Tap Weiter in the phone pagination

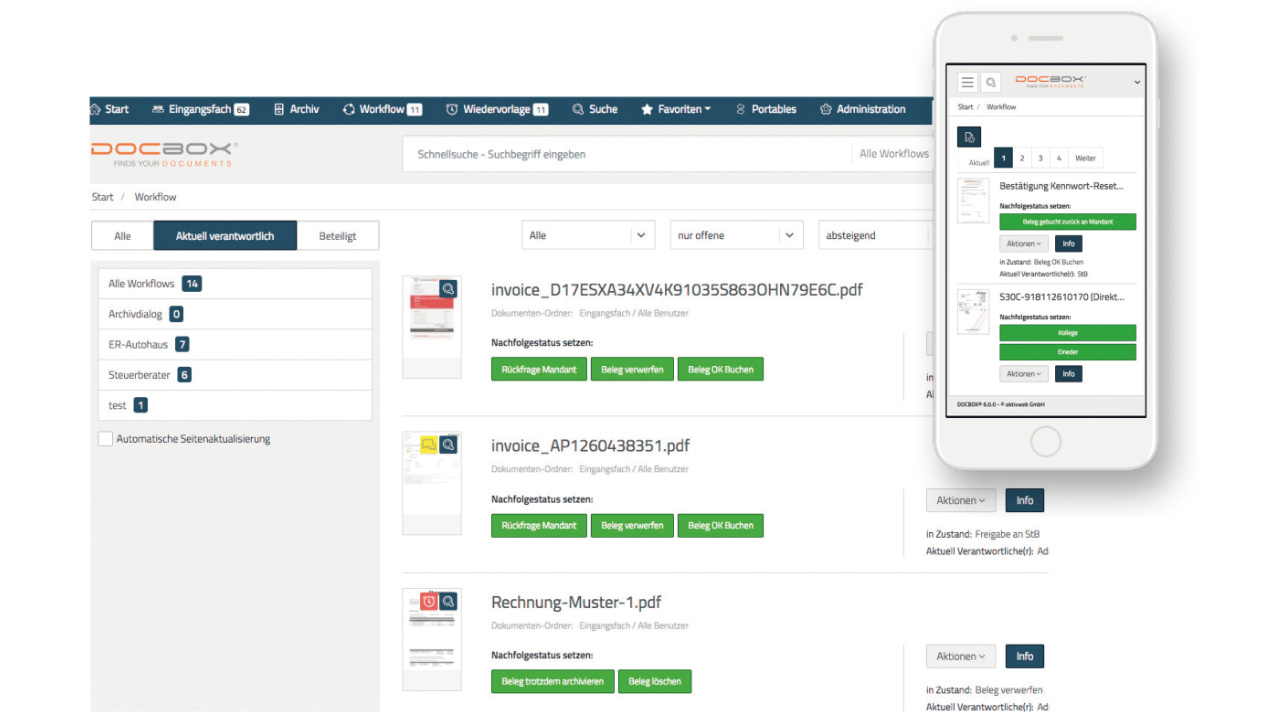[1085, 158]
